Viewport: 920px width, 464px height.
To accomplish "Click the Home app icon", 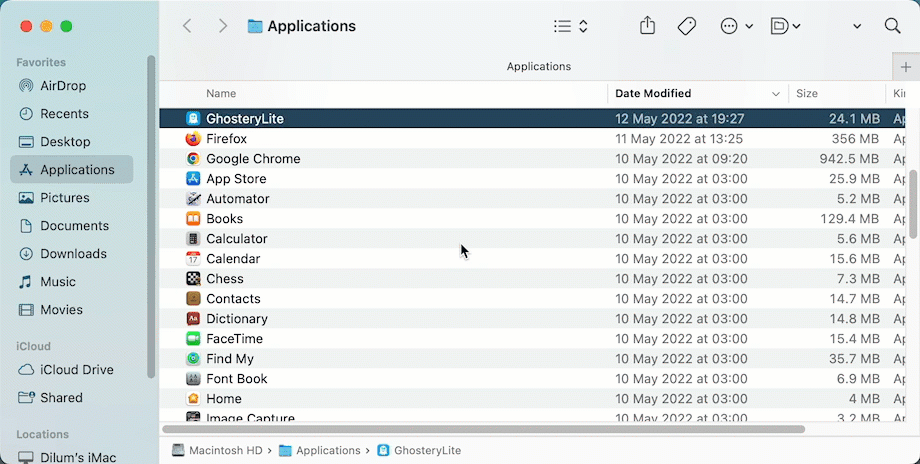I will (x=193, y=398).
